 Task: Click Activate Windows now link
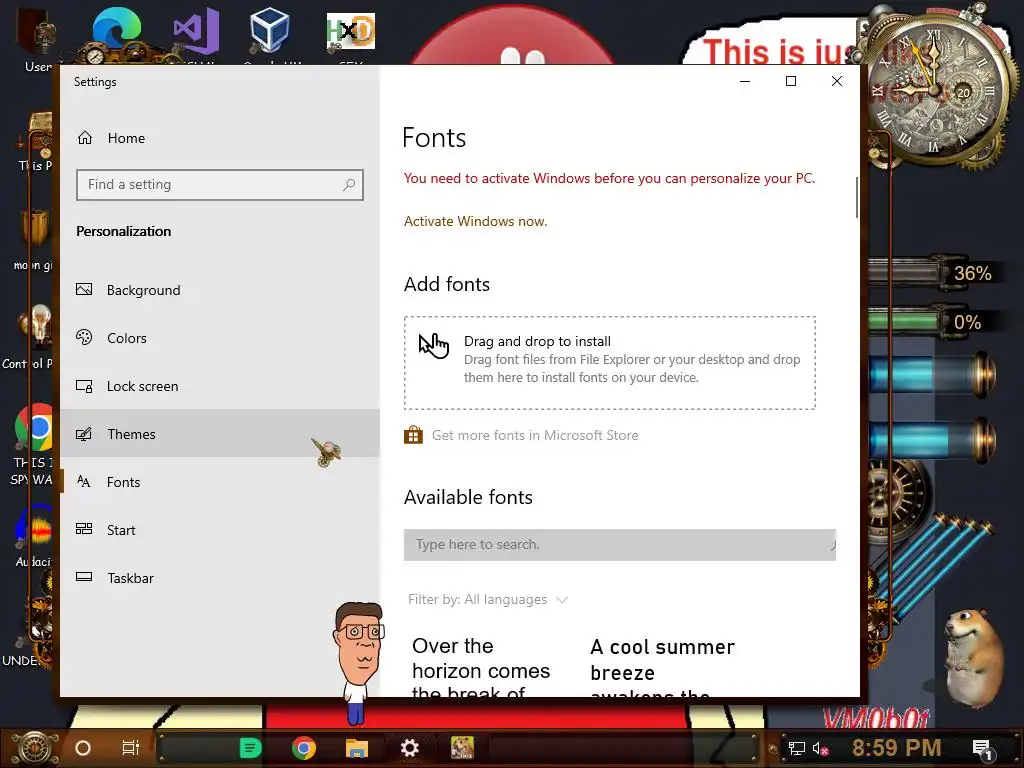[475, 221]
